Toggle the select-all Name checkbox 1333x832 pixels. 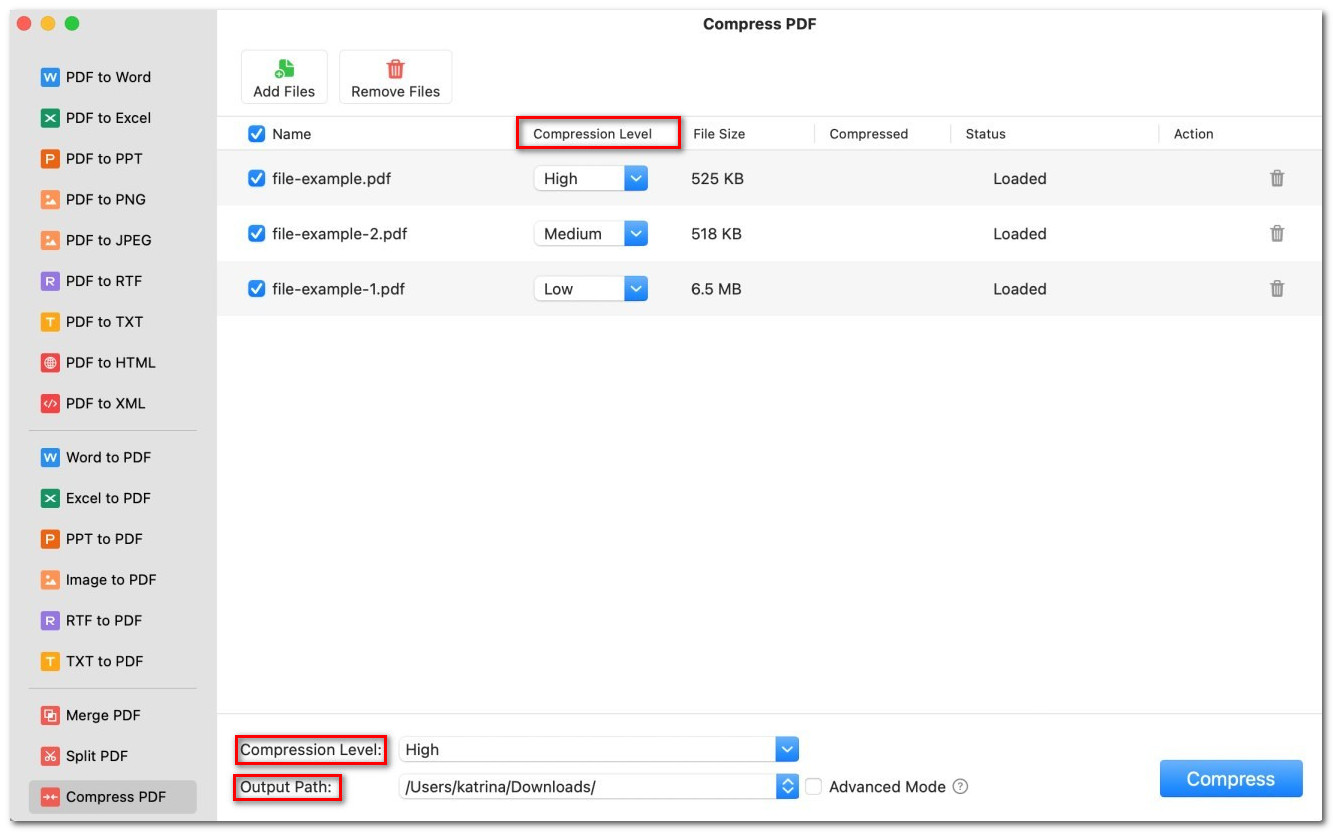pos(256,134)
